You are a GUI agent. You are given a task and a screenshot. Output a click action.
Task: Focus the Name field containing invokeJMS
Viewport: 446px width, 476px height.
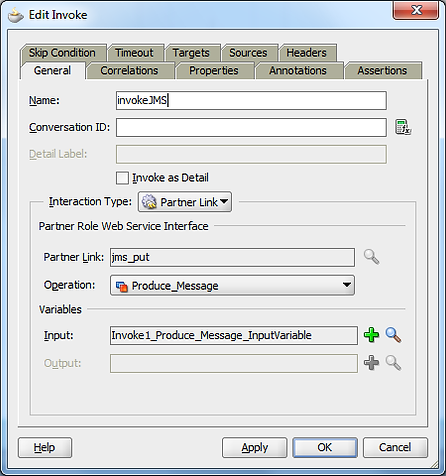251,100
